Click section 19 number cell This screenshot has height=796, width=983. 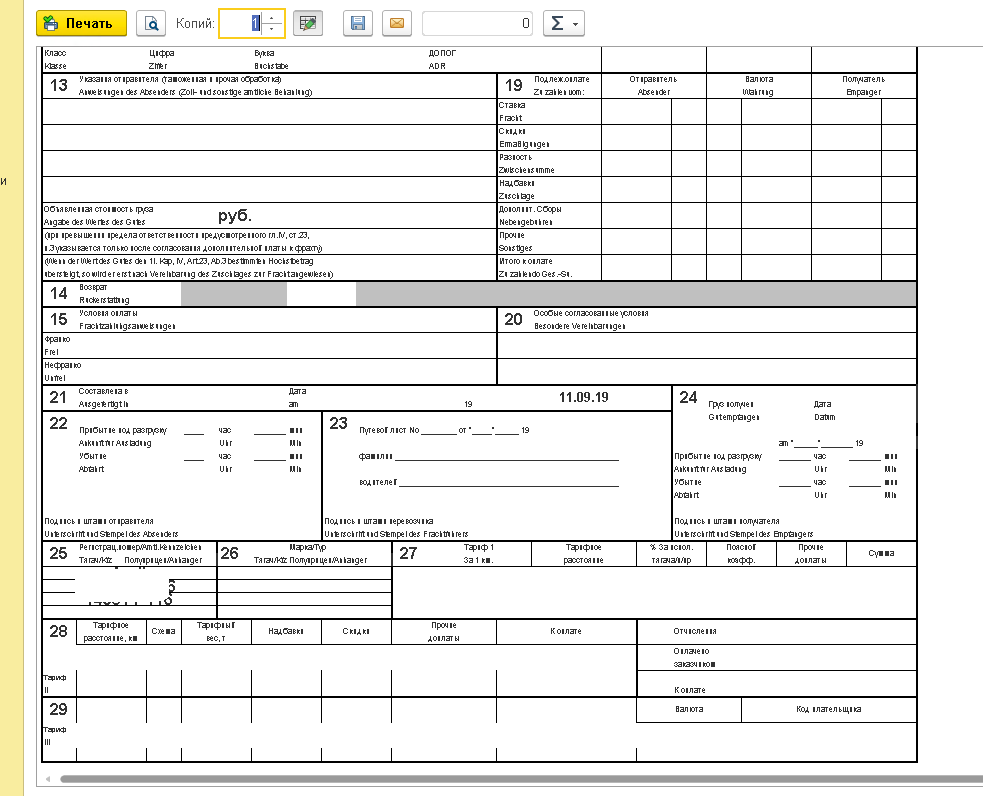point(514,85)
